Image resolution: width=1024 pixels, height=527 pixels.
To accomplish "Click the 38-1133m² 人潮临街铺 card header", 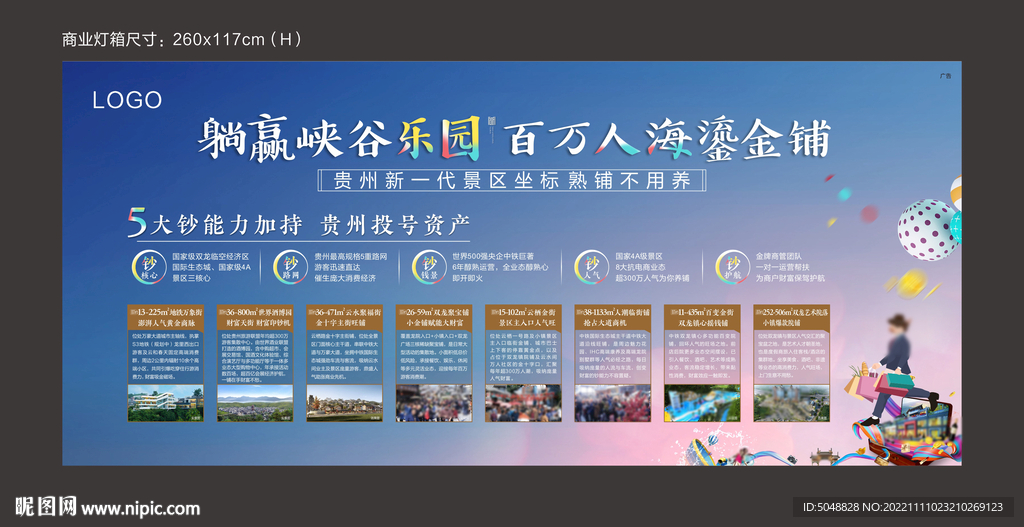I will 613,317.
